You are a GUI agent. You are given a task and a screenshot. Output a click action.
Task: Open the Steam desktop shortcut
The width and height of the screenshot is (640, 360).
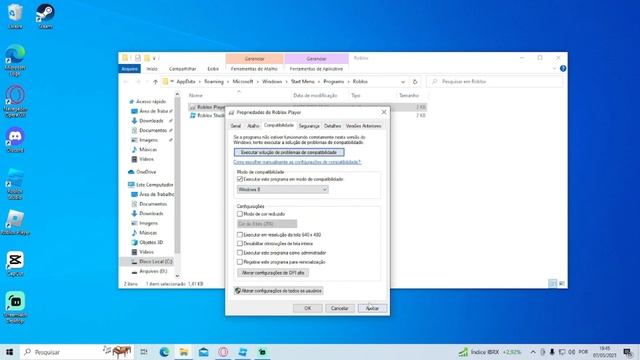pyautogui.click(x=45, y=16)
